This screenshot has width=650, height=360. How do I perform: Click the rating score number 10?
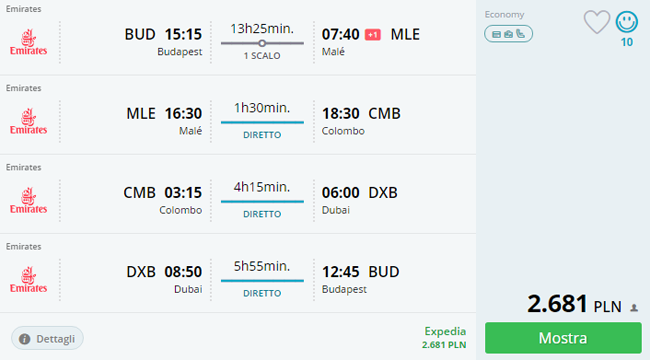[627, 42]
